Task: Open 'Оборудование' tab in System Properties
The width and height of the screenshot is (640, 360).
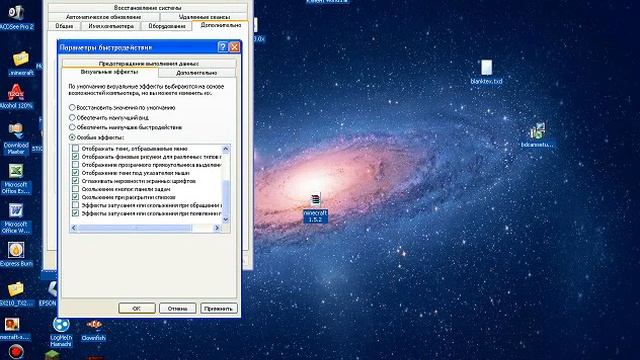Action: click(x=167, y=26)
